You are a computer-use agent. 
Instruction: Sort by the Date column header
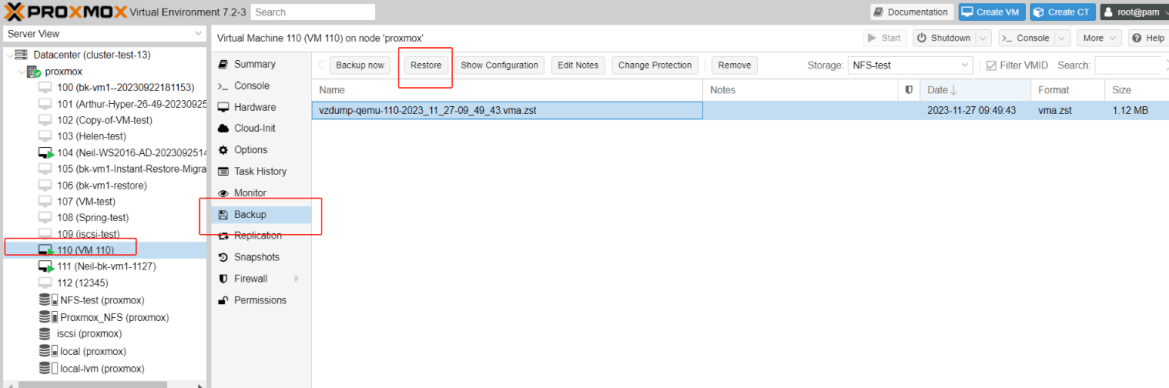click(x=976, y=90)
